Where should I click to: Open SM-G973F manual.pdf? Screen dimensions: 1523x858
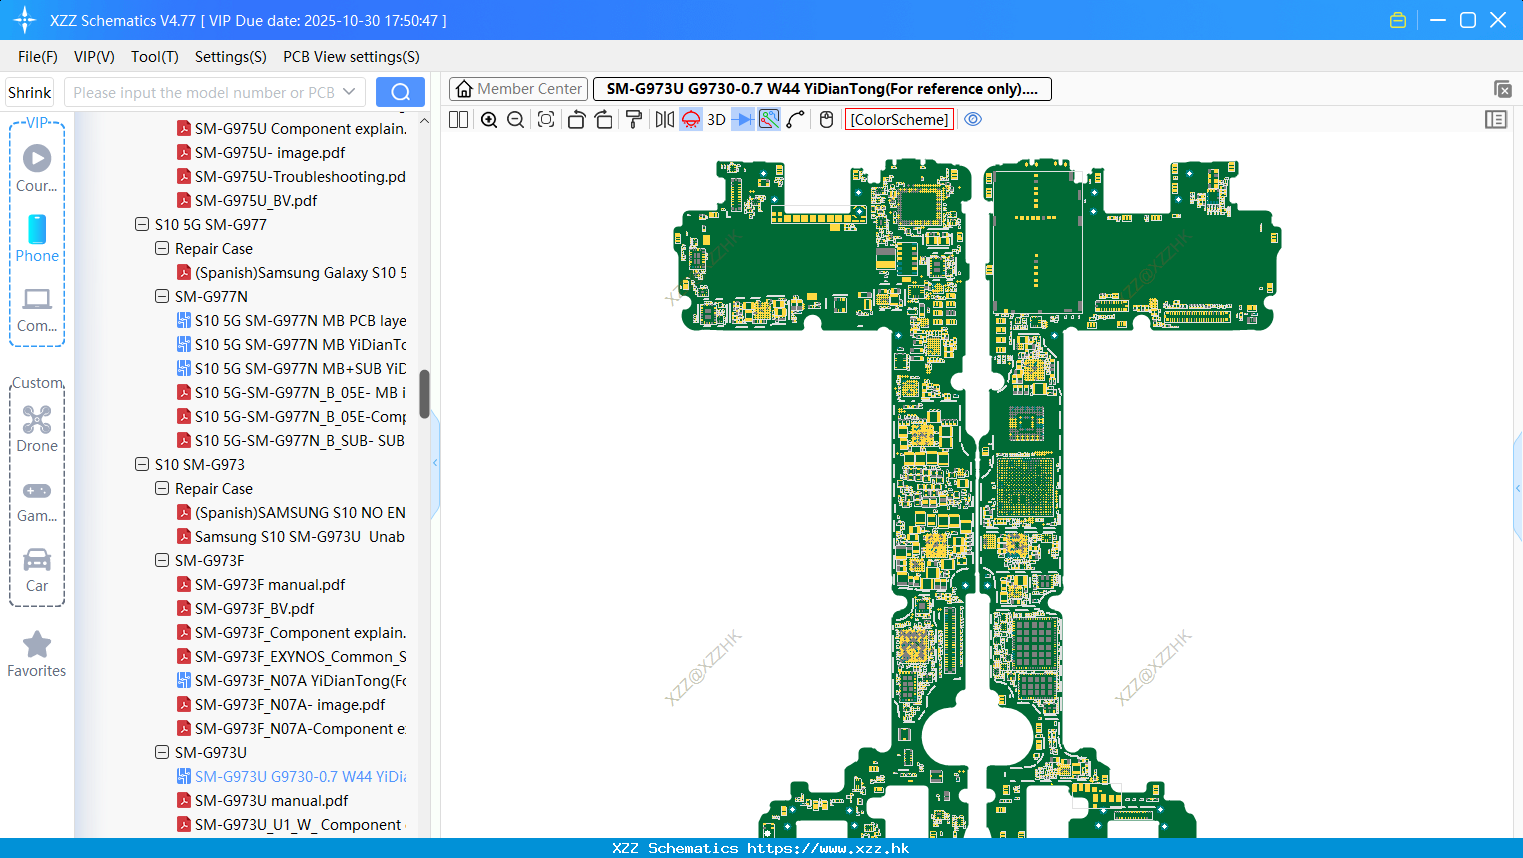click(x=270, y=584)
